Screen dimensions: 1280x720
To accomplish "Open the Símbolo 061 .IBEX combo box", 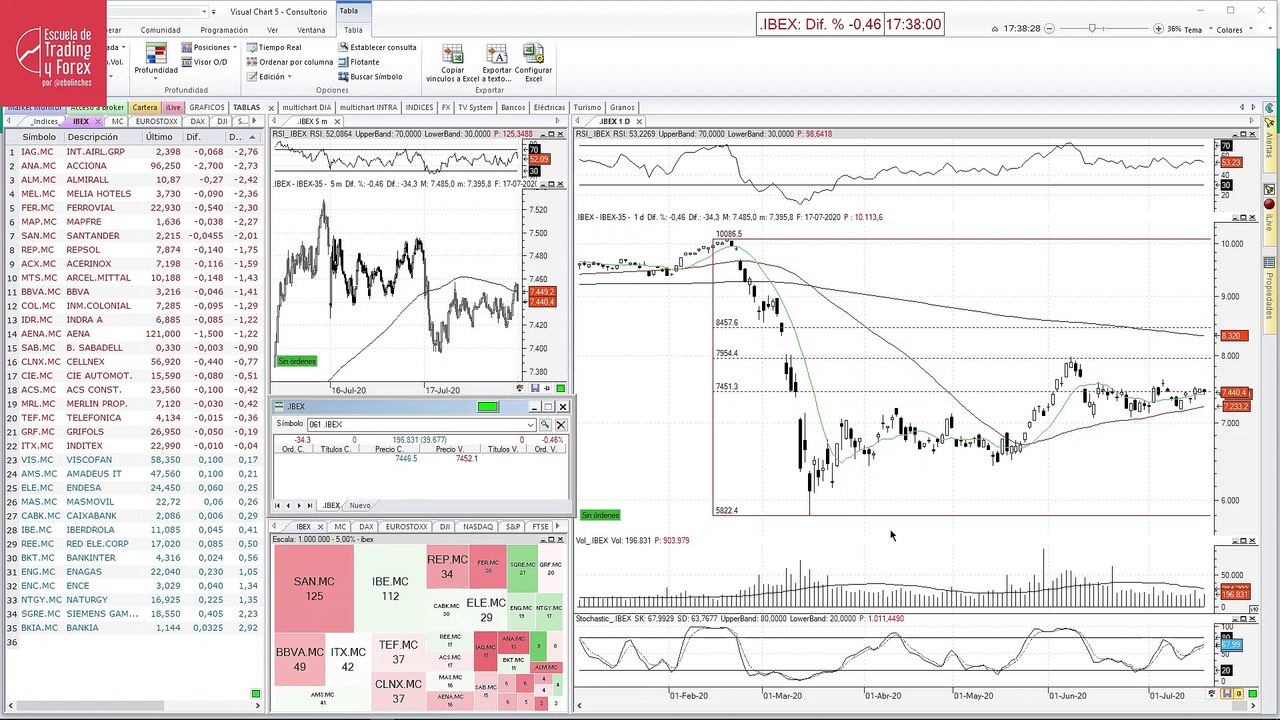I will coord(420,425).
